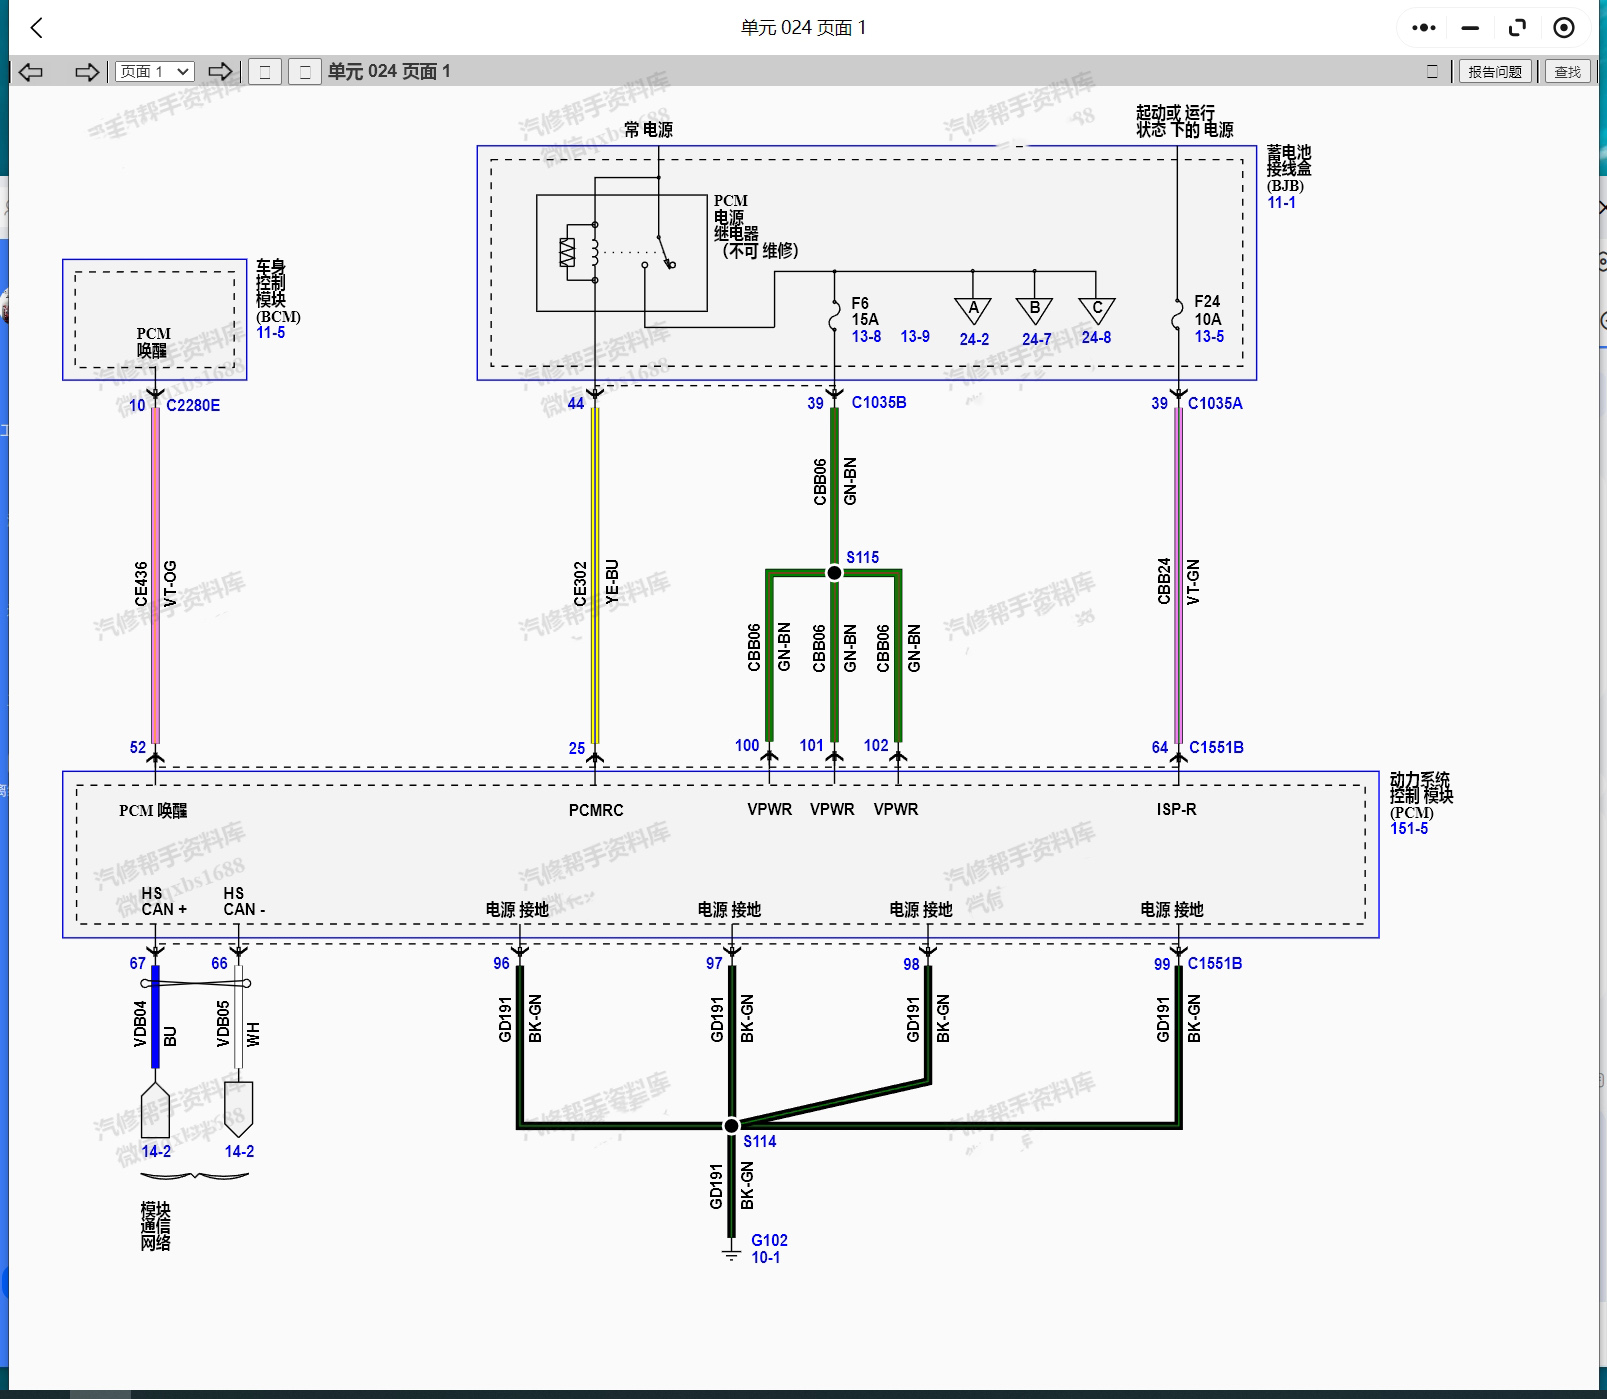Click the back chevron at top left

[37, 28]
